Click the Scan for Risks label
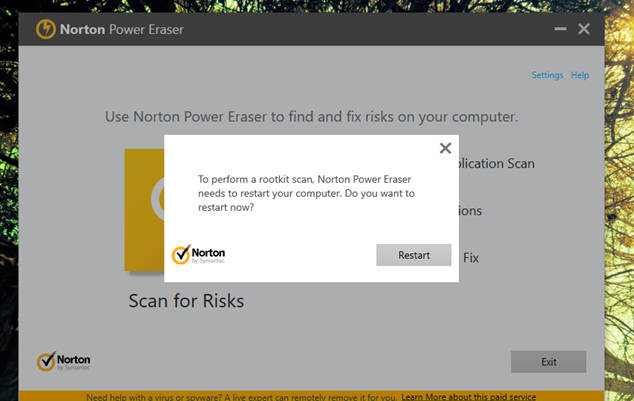This screenshot has height=401, width=634. pyautogui.click(x=186, y=301)
